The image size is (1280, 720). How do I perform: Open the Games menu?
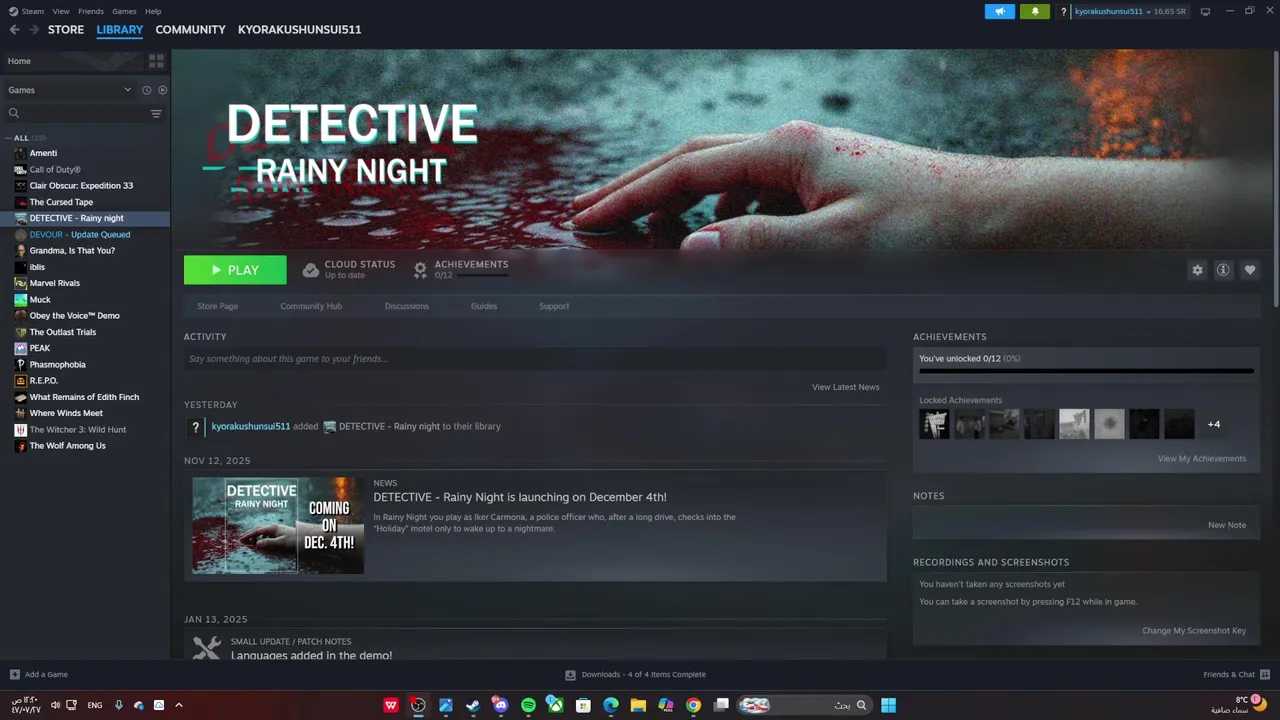(124, 11)
